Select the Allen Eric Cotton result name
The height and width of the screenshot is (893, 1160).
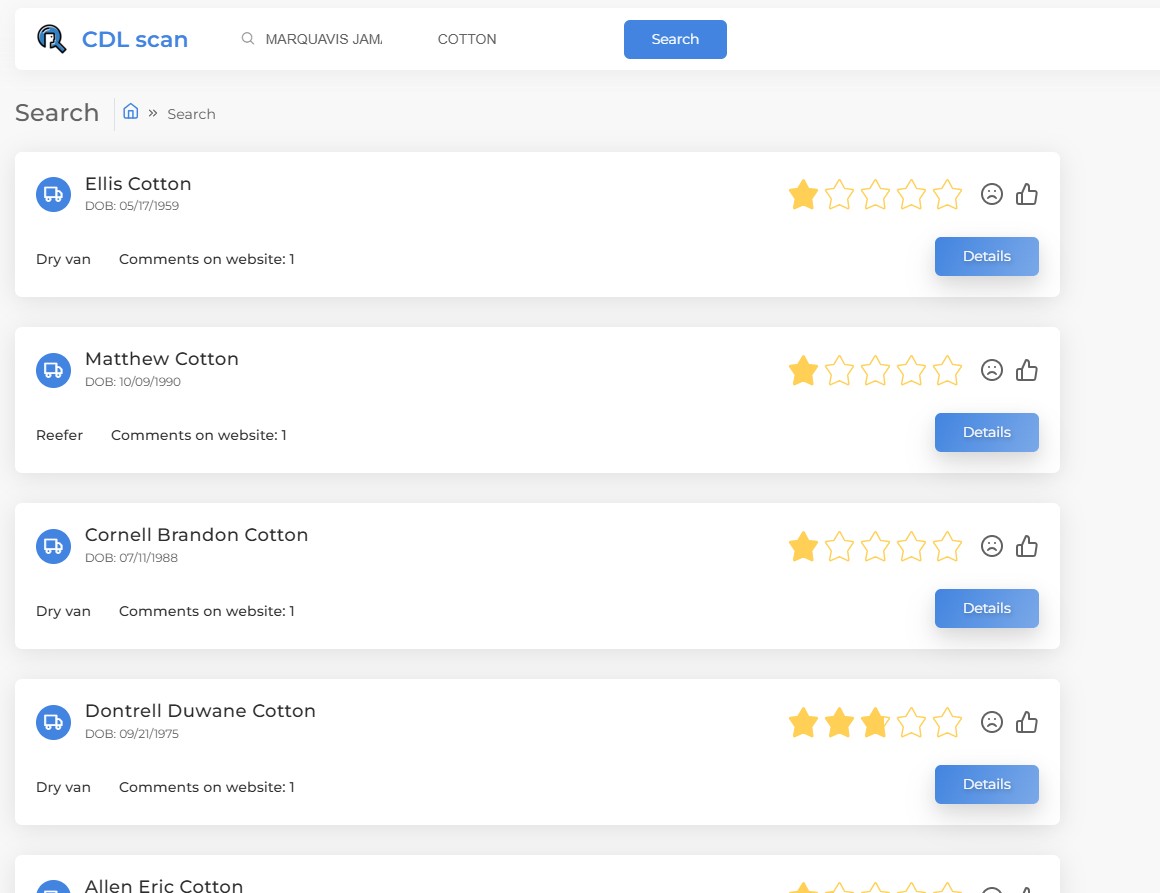click(164, 885)
